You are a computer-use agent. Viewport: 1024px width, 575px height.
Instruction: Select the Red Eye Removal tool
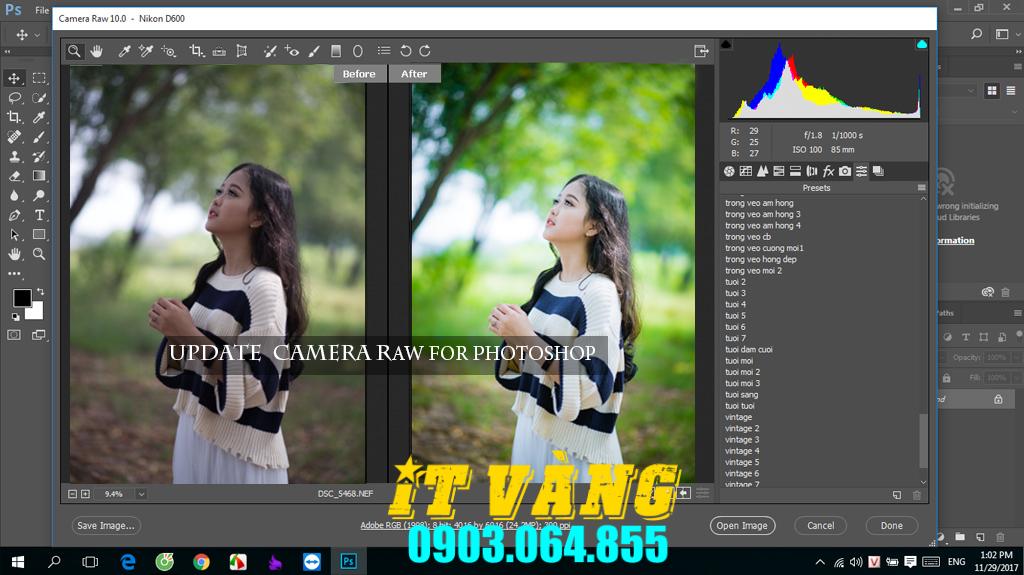tap(292, 51)
